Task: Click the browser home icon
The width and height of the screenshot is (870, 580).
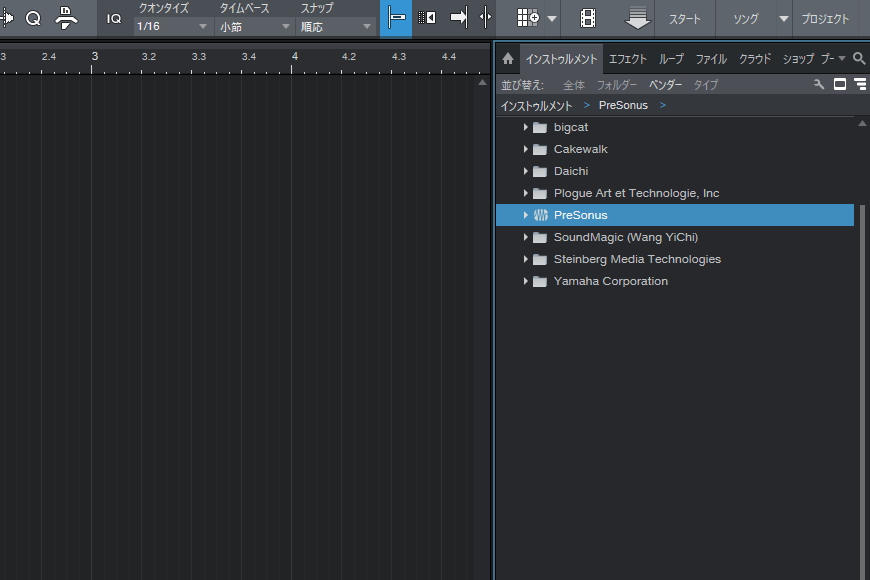Action: tap(508, 59)
